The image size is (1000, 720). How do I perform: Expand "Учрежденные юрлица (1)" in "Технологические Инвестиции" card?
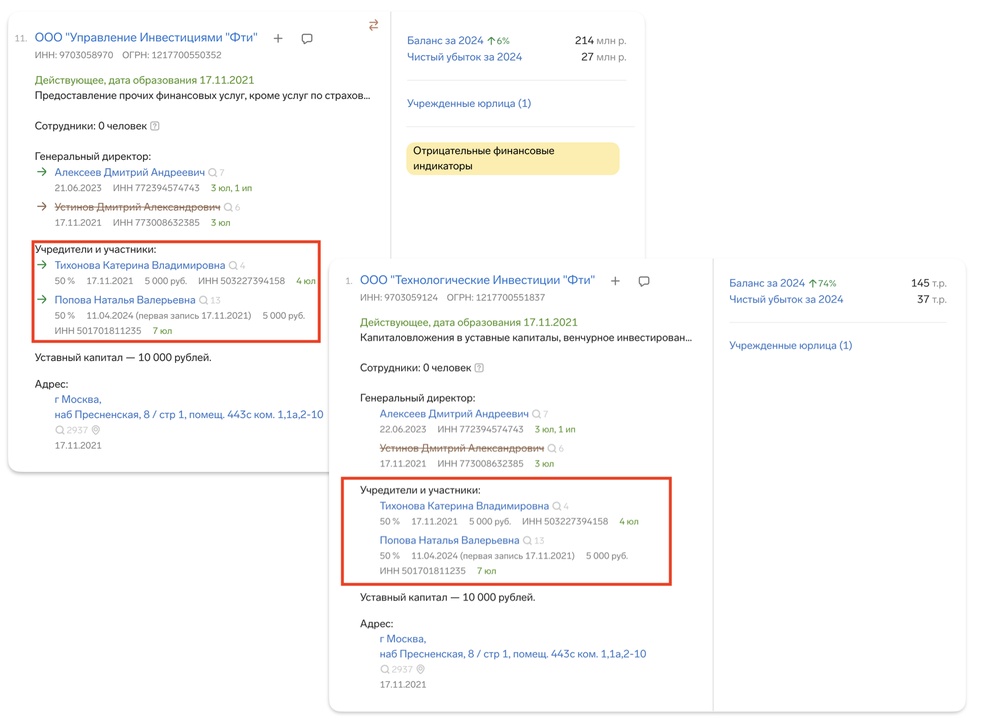(790, 346)
